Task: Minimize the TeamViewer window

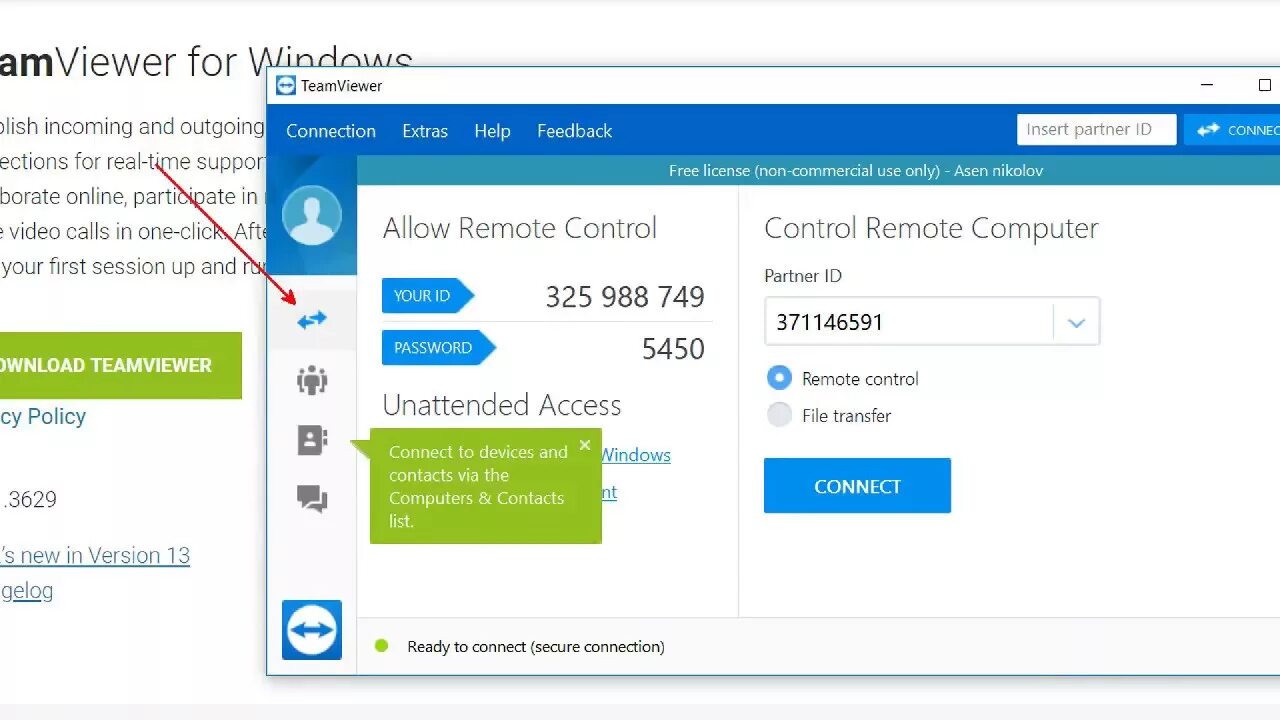Action: [1208, 86]
